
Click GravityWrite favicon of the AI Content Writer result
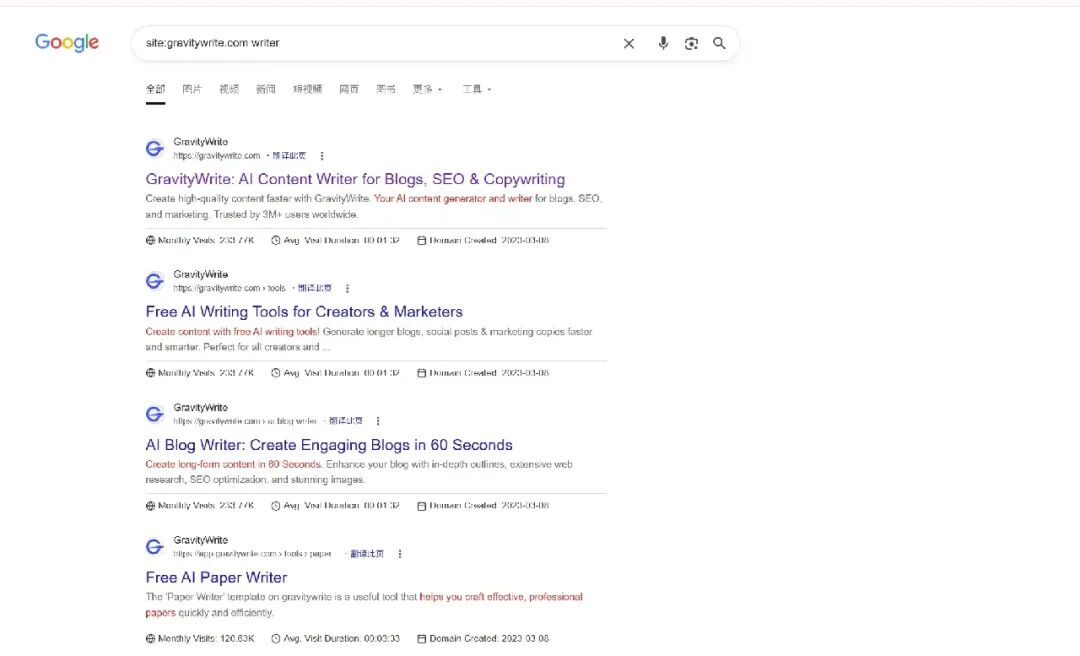[155, 148]
